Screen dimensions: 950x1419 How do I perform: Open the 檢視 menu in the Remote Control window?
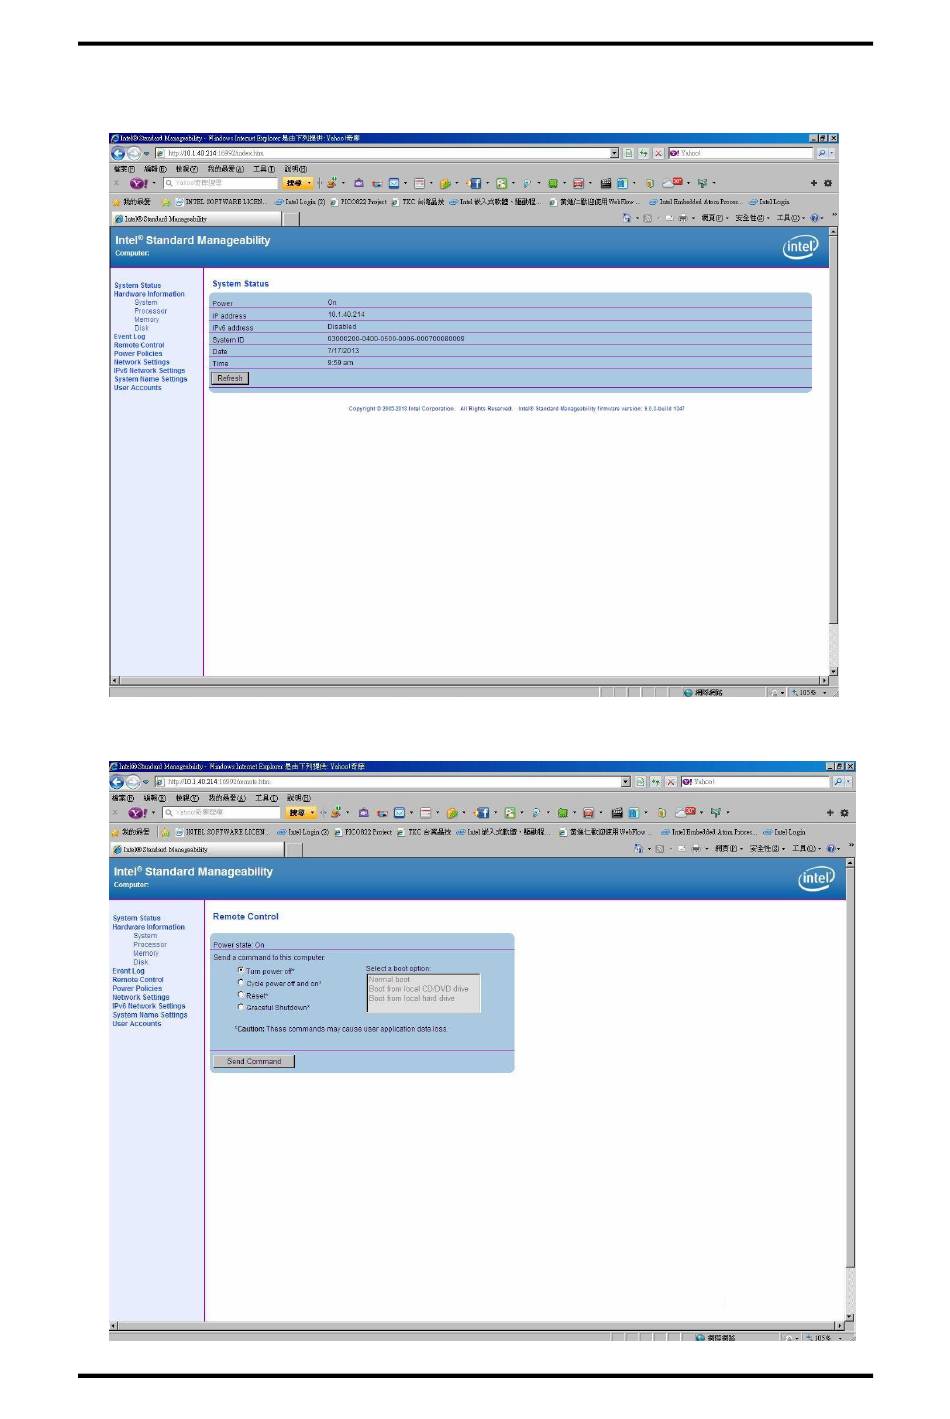coord(186,798)
